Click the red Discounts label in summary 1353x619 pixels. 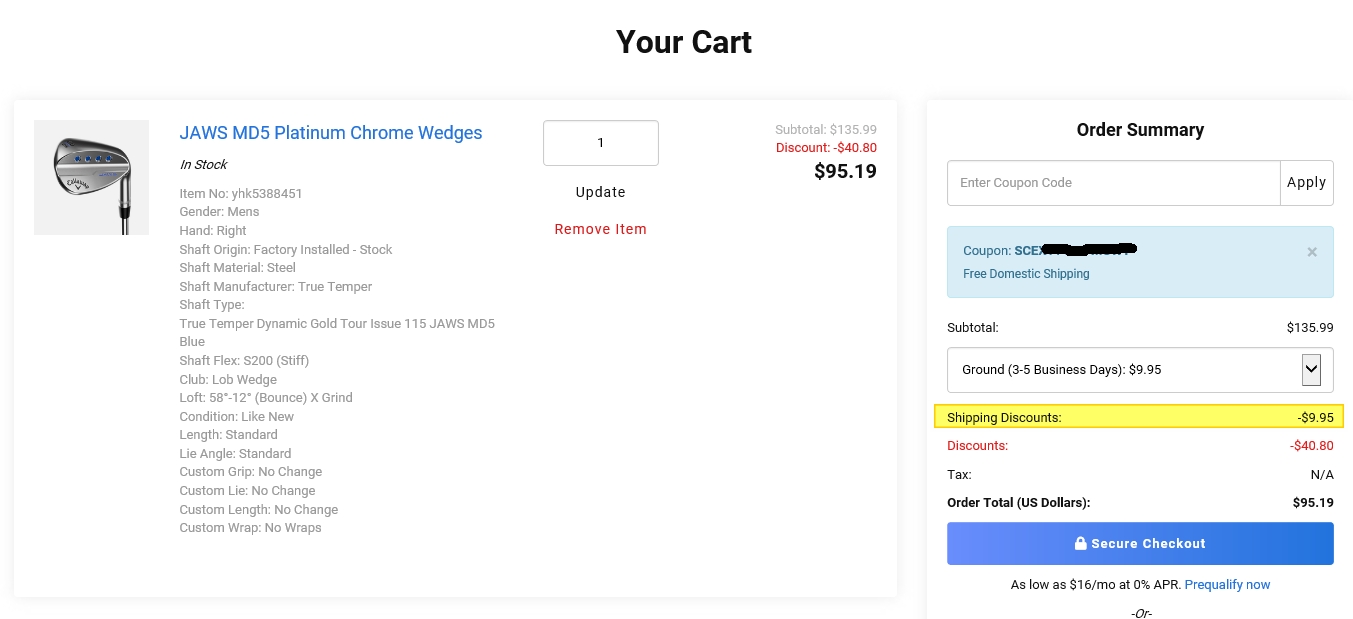(977, 446)
